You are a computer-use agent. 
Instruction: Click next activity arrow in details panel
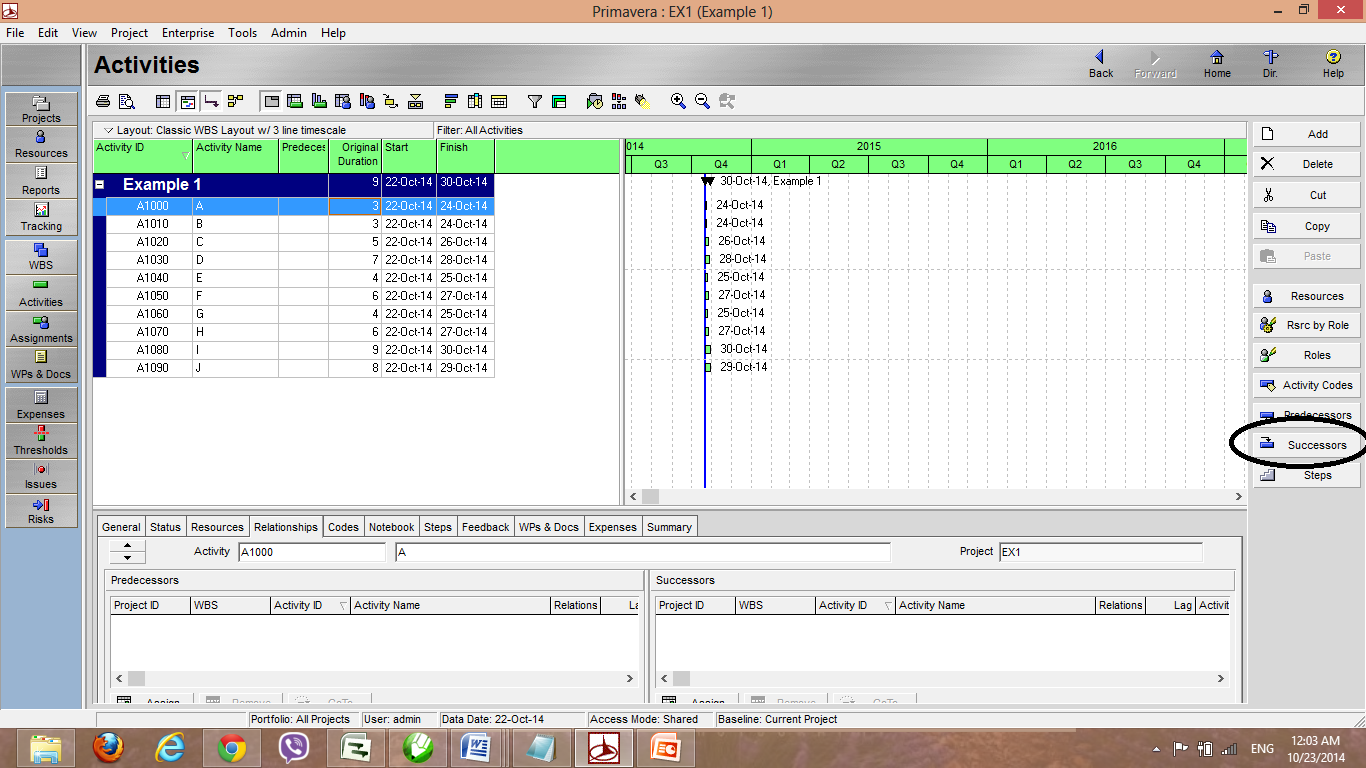[127, 558]
